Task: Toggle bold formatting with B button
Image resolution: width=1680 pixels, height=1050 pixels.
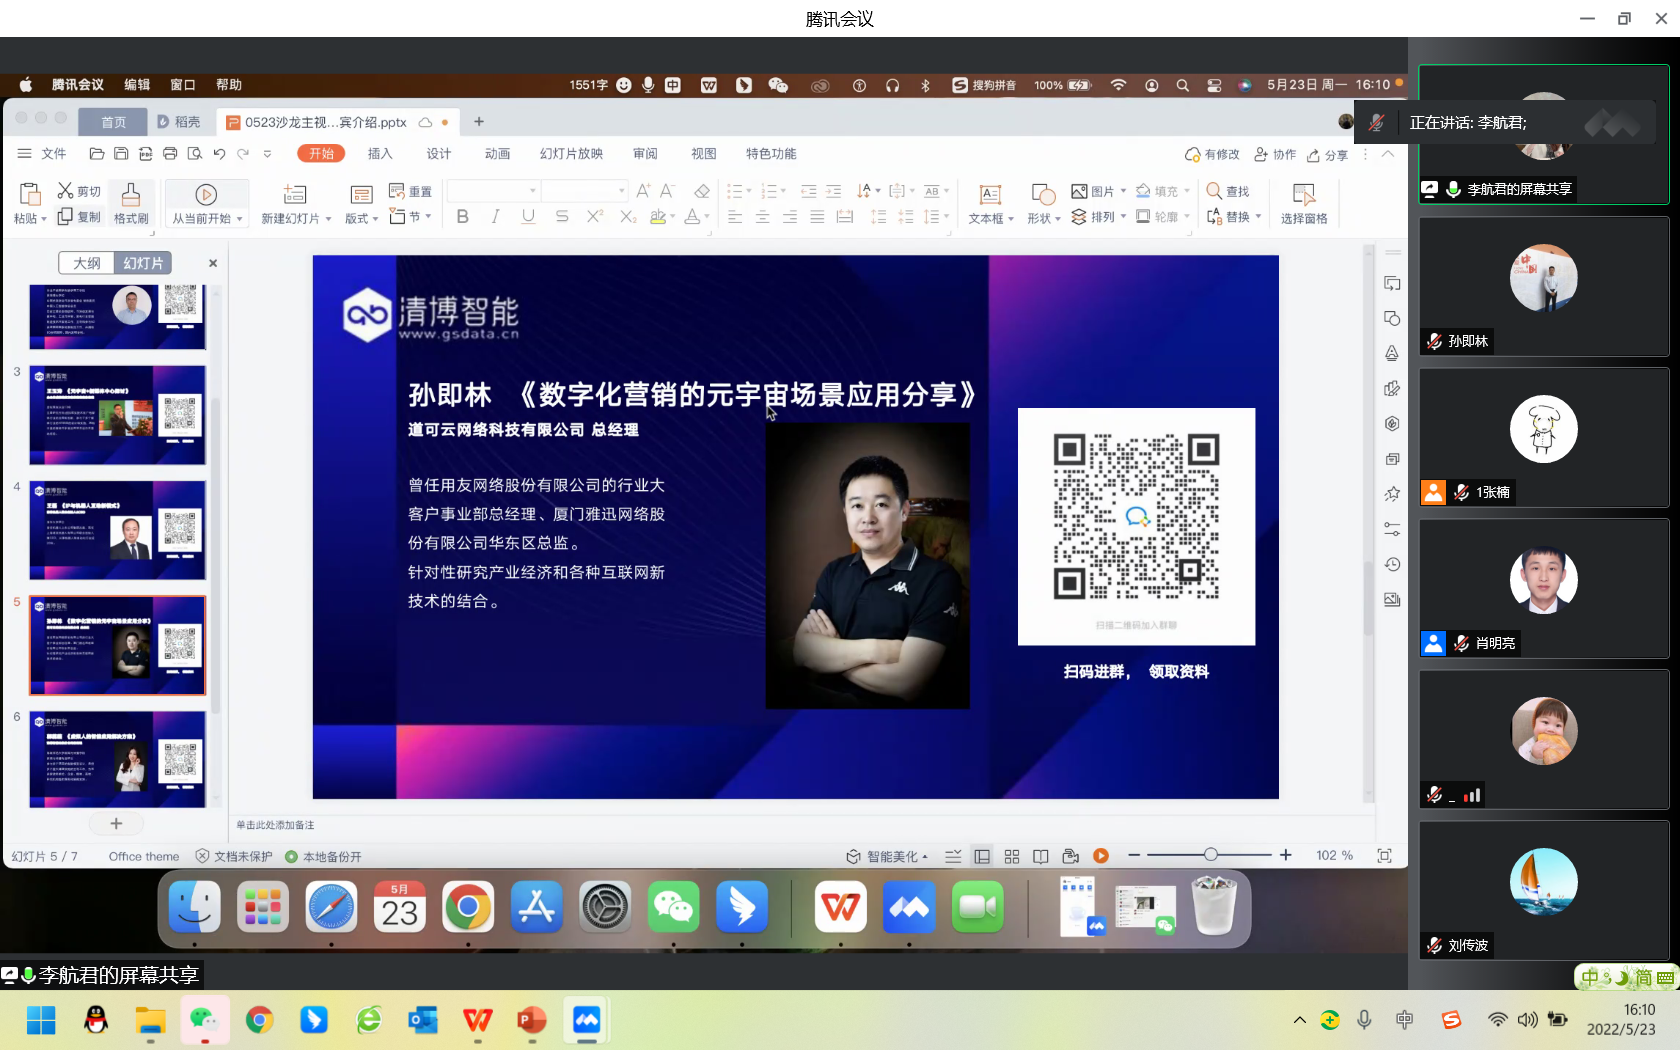Action: point(462,217)
